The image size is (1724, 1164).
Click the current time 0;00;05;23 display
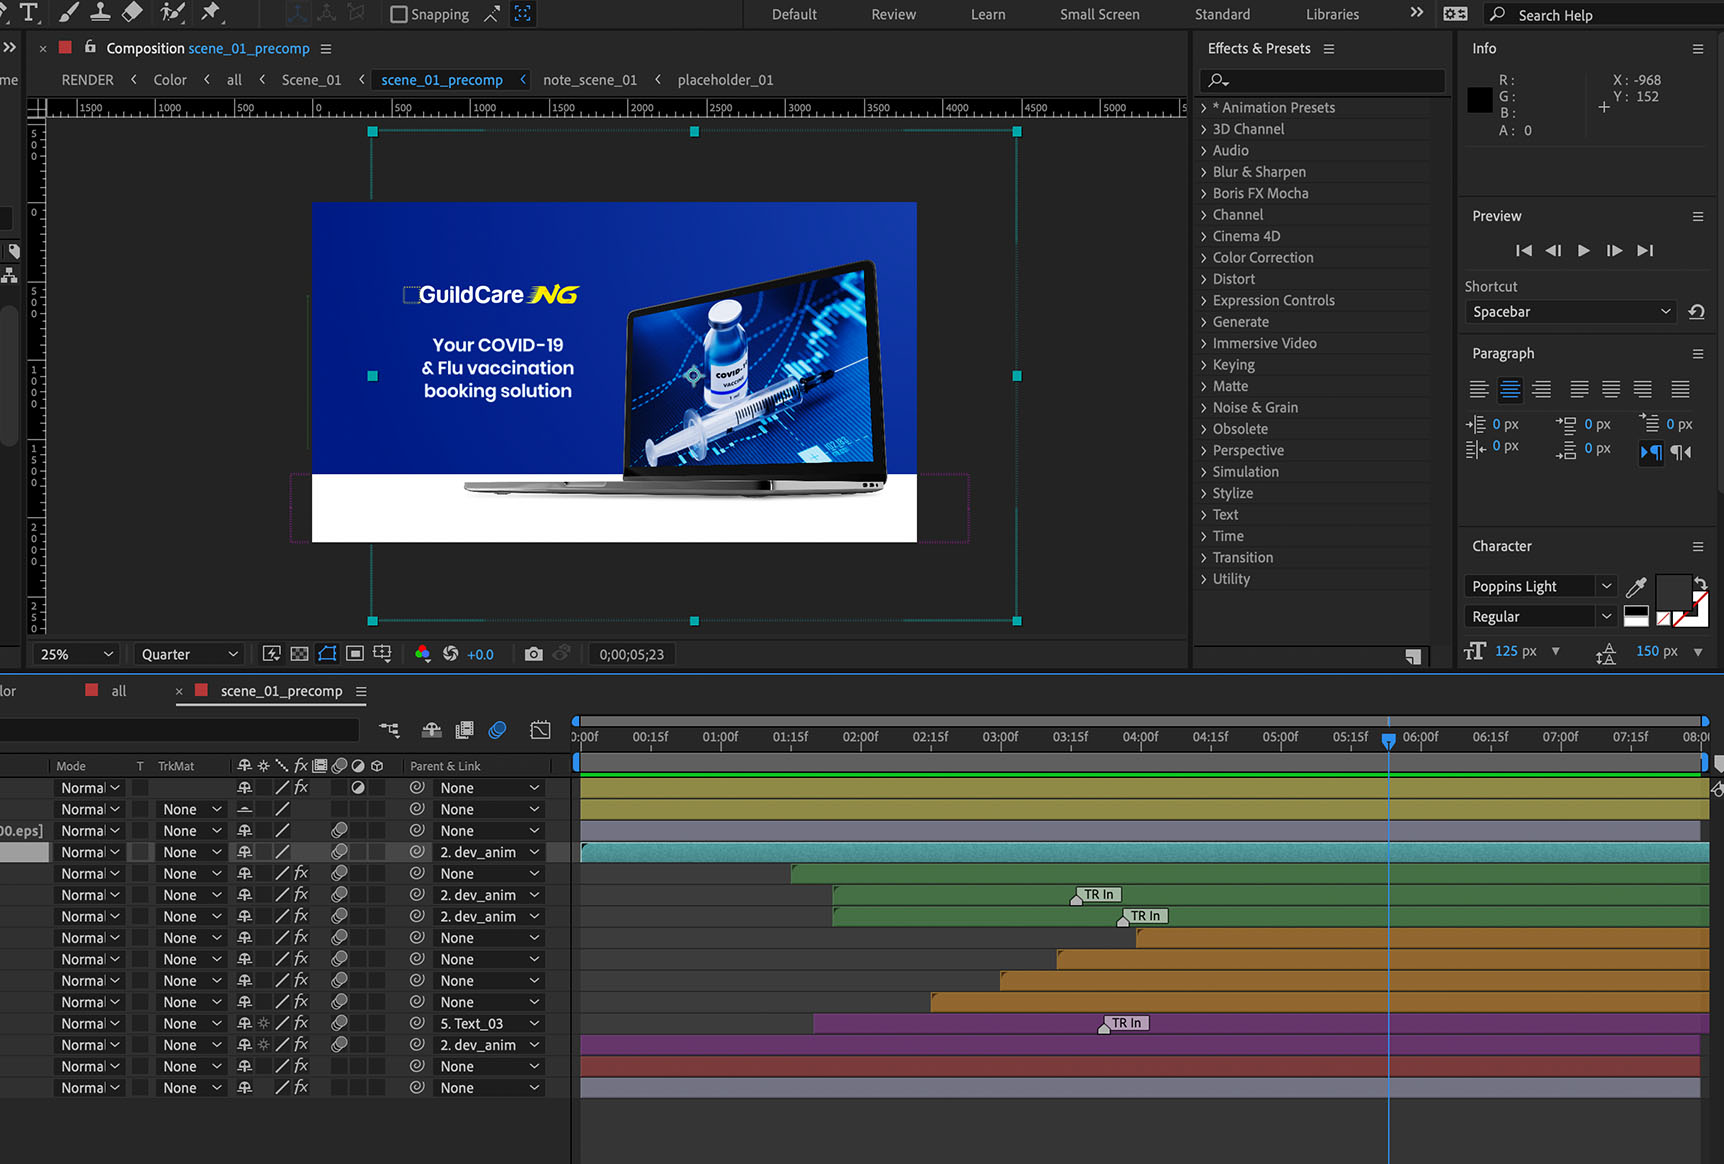click(x=631, y=654)
